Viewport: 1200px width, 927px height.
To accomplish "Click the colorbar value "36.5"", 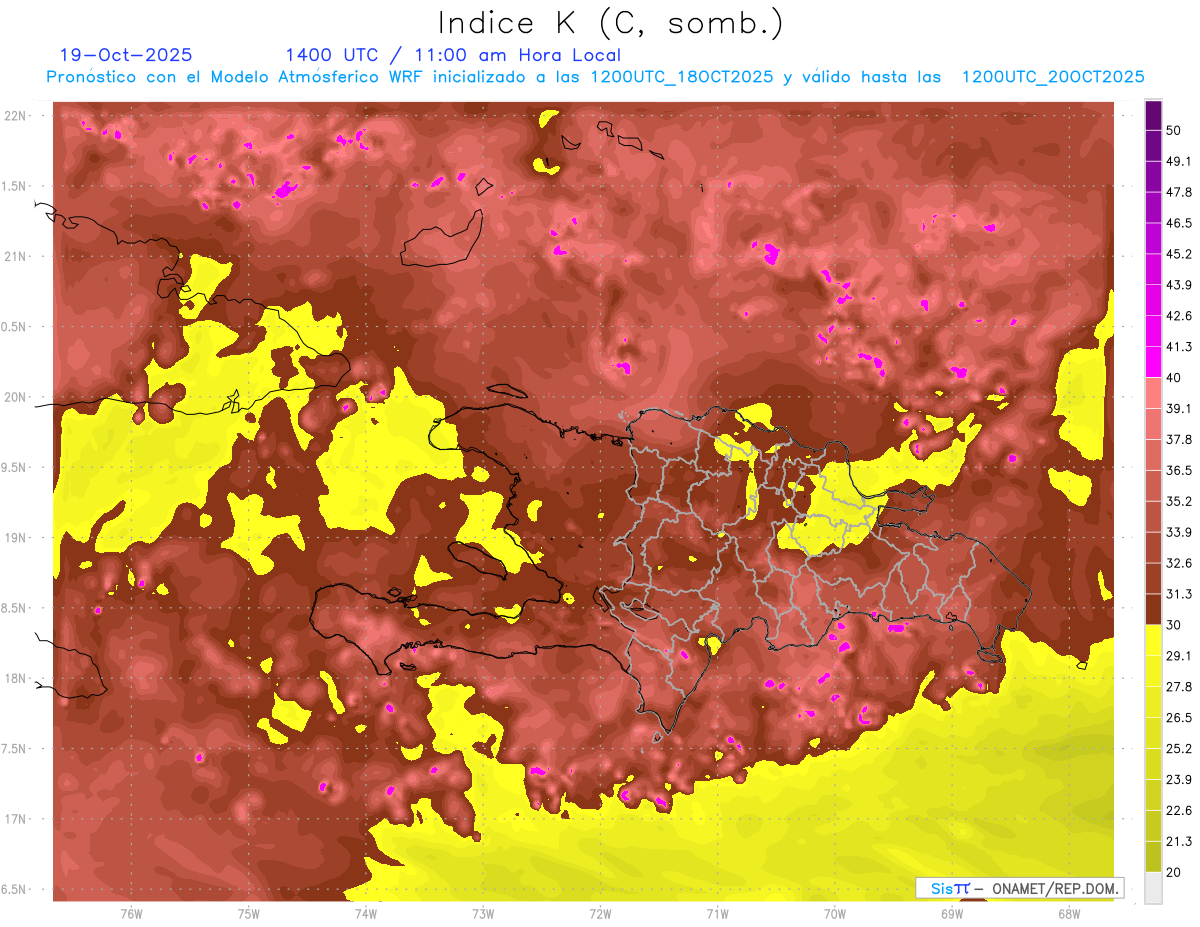I will 1180,470.
